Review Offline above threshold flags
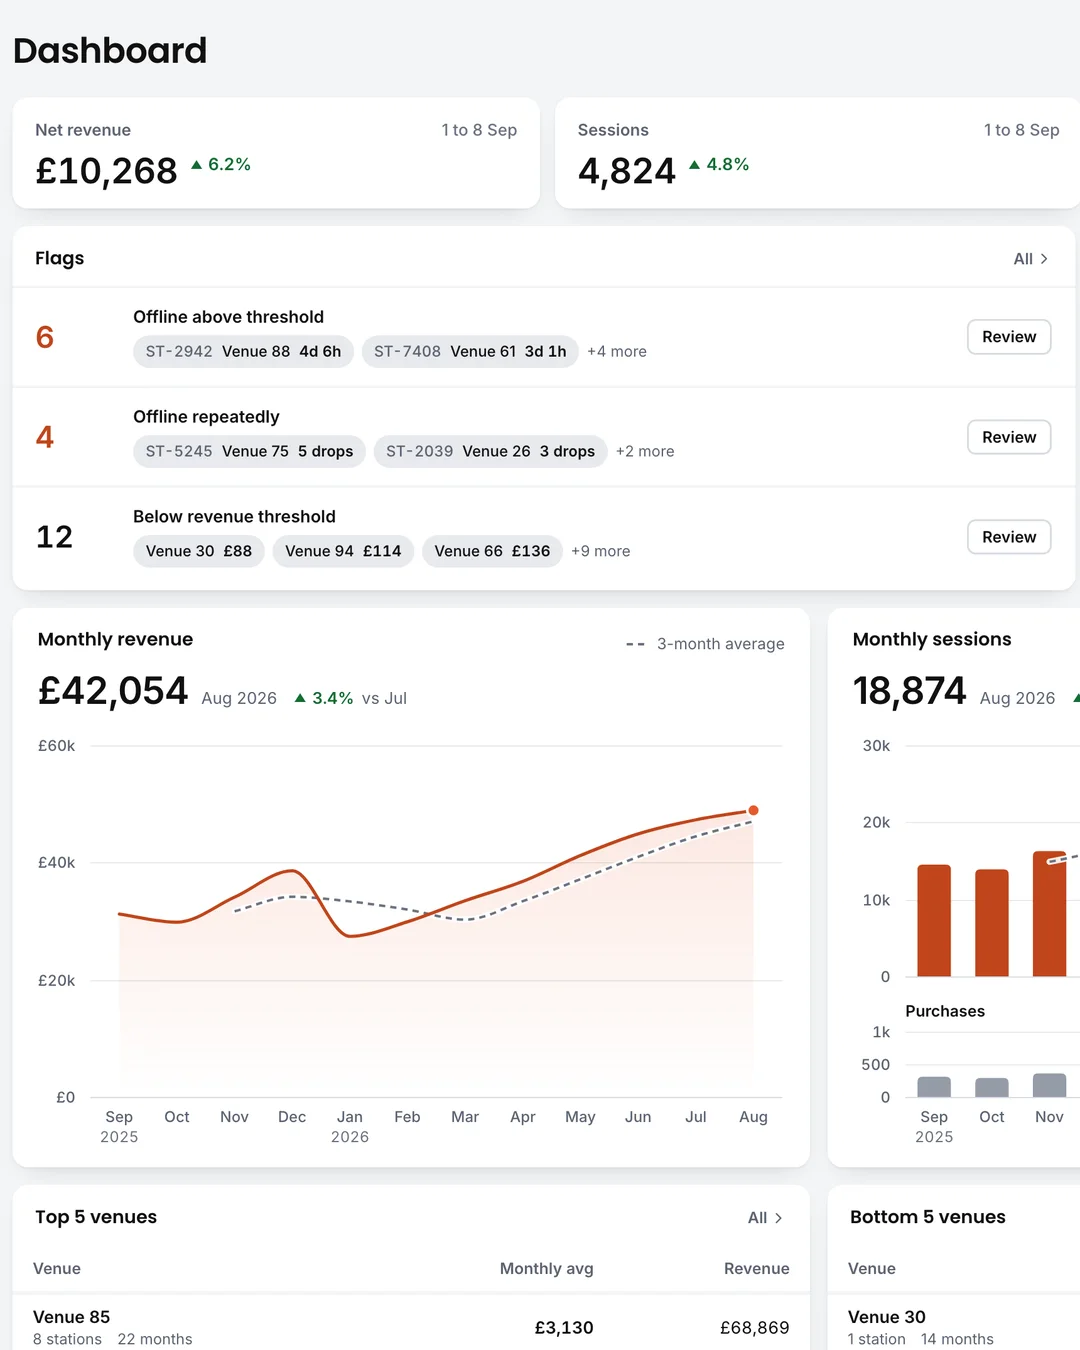1080x1350 pixels. (x=1009, y=337)
